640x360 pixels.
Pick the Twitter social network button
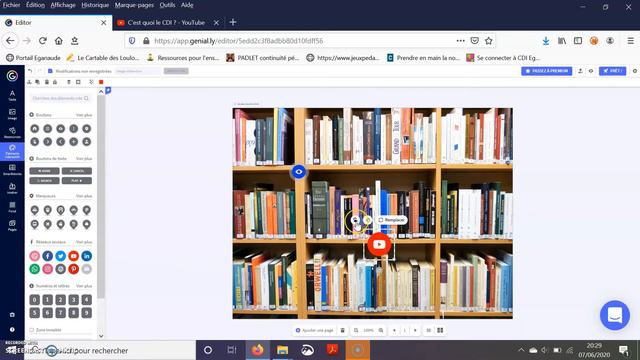click(60, 256)
